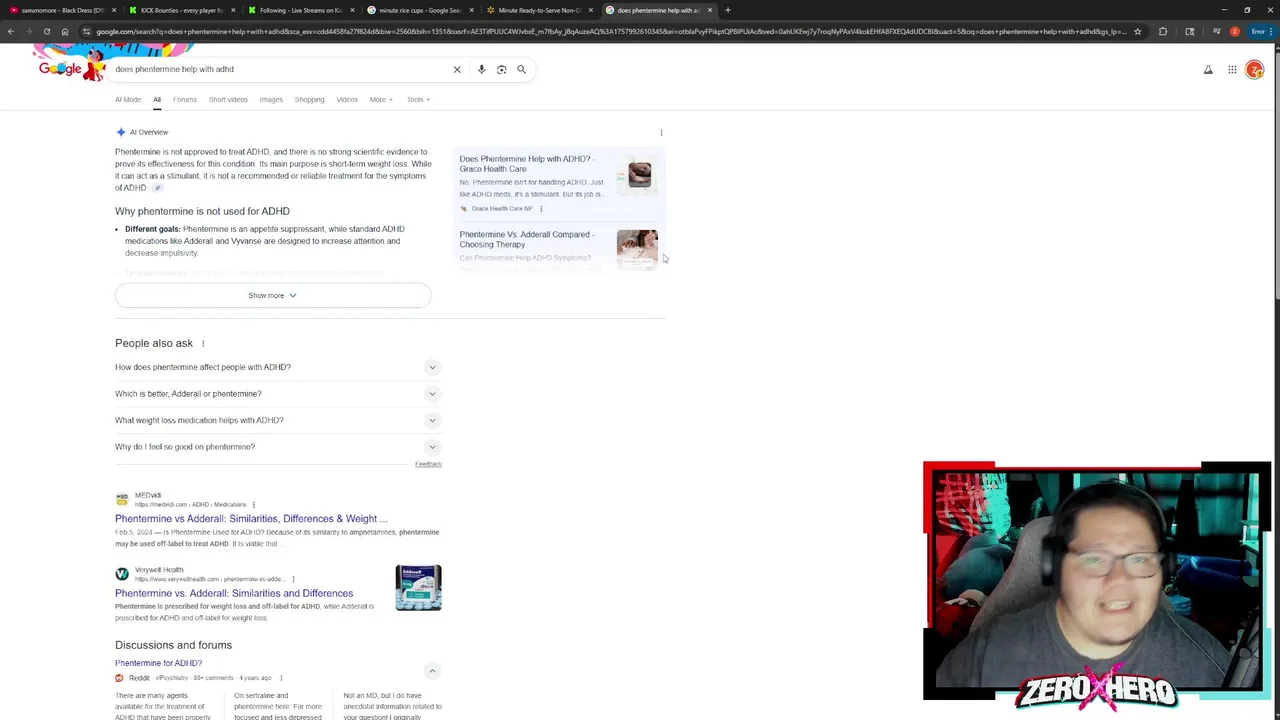Viewport: 1280px width, 720px height.
Task: Expand 'How does phentermine affect people with ADHD?'
Action: click(x=277, y=367)
